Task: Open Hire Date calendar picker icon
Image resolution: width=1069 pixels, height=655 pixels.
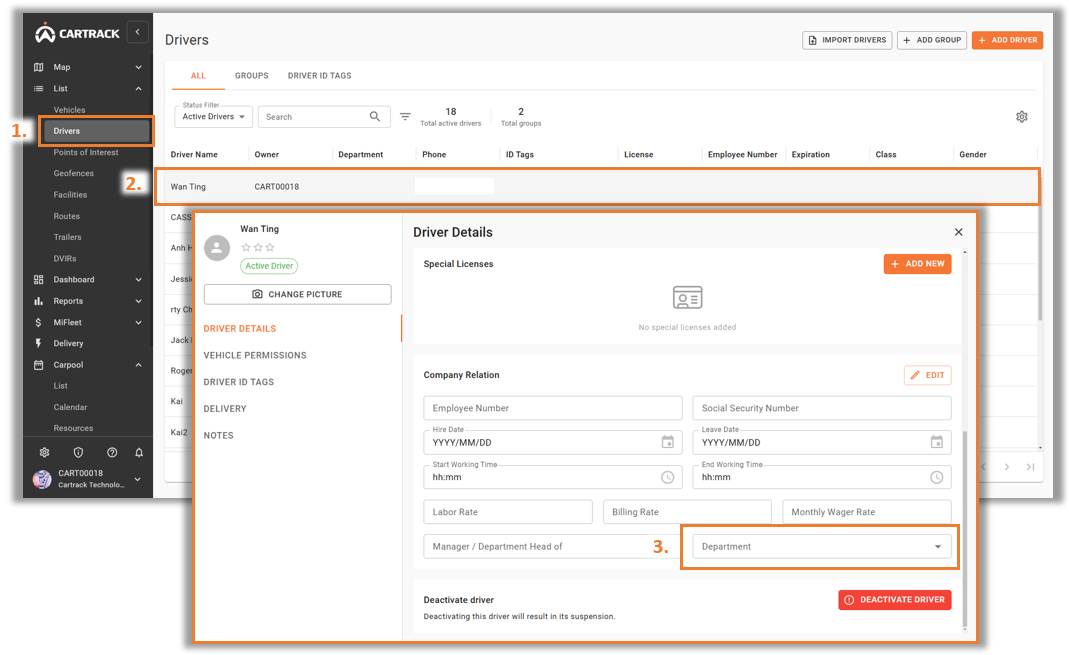Action: click(667, 442)
